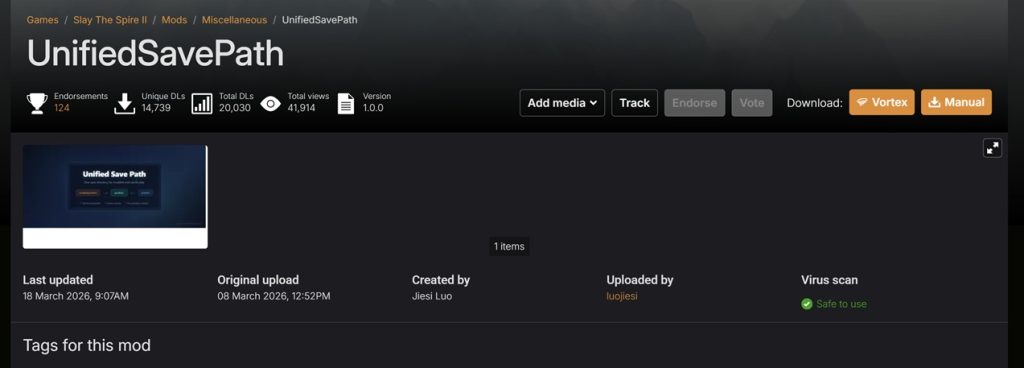Track this mod

(634, 103)
